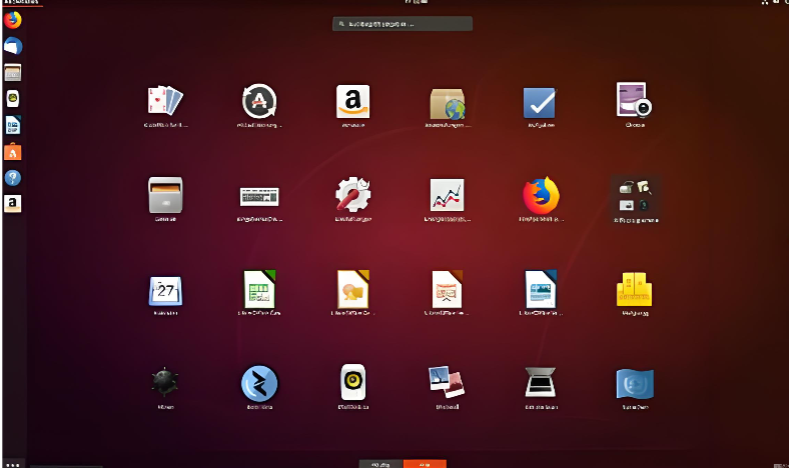789x468 pixels.
Task: Open Ubuntu Software from the dock
Action: tap(13, 151)
